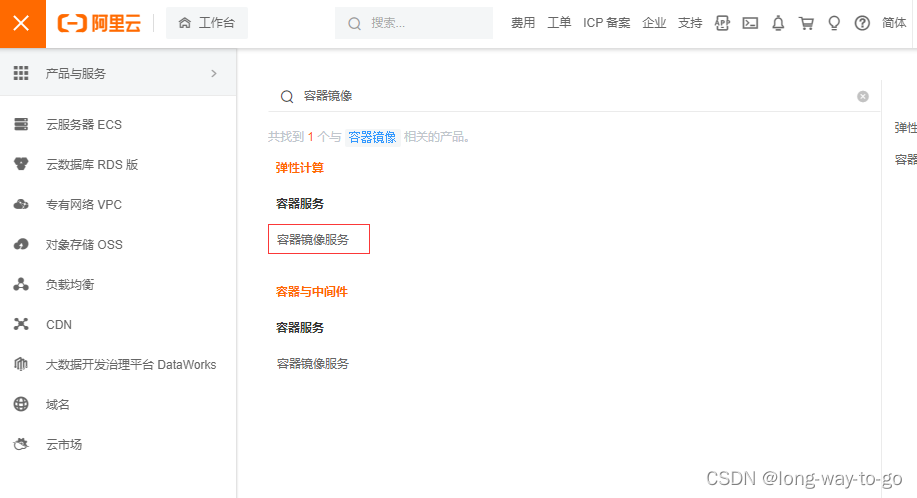Click the 弹性计算 category heading
917x498 pixels.
point(299,168)
